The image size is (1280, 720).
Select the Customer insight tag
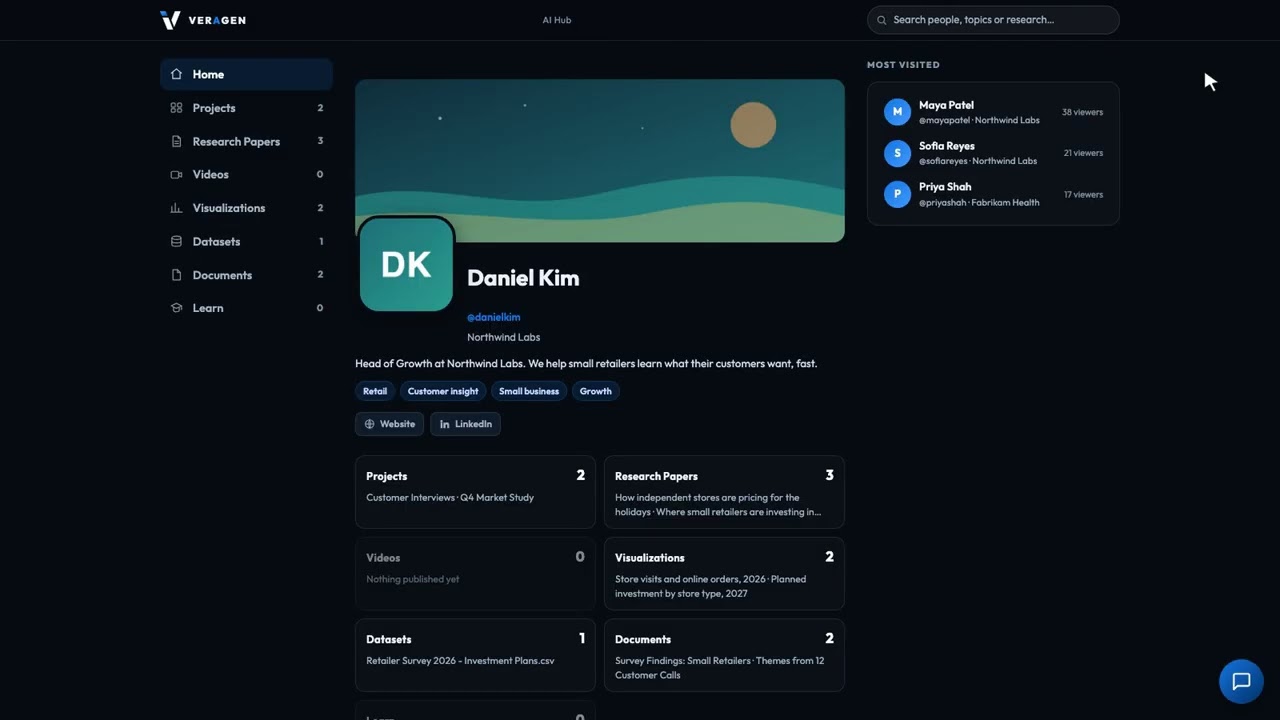443,391
